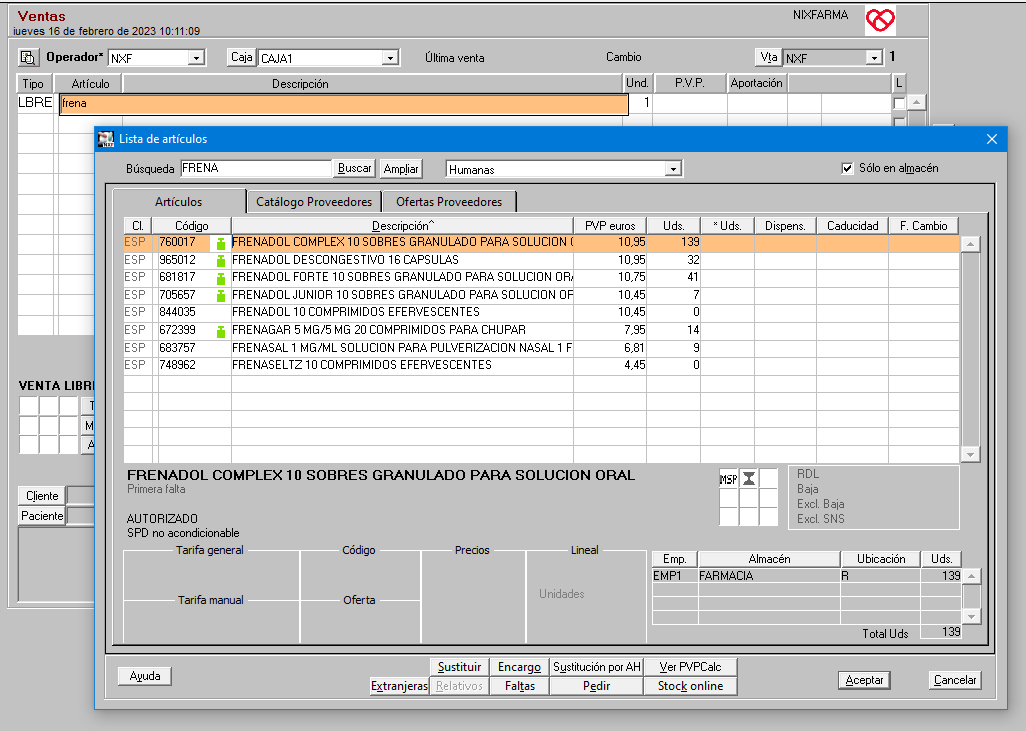Click the almacén table scrollbar down arrow
The width and height of the screenshot is (1026, 731).
pyautogui.click(x=972, y=616)
